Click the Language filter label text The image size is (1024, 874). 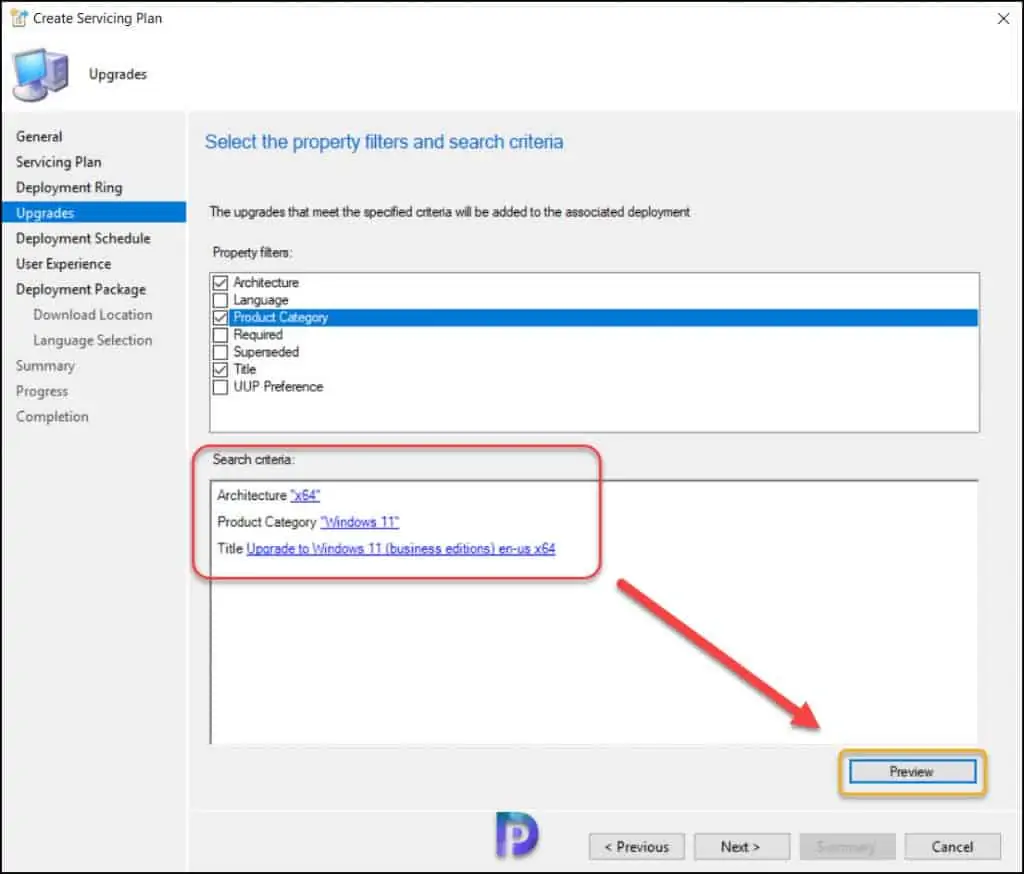coord(261,300)
